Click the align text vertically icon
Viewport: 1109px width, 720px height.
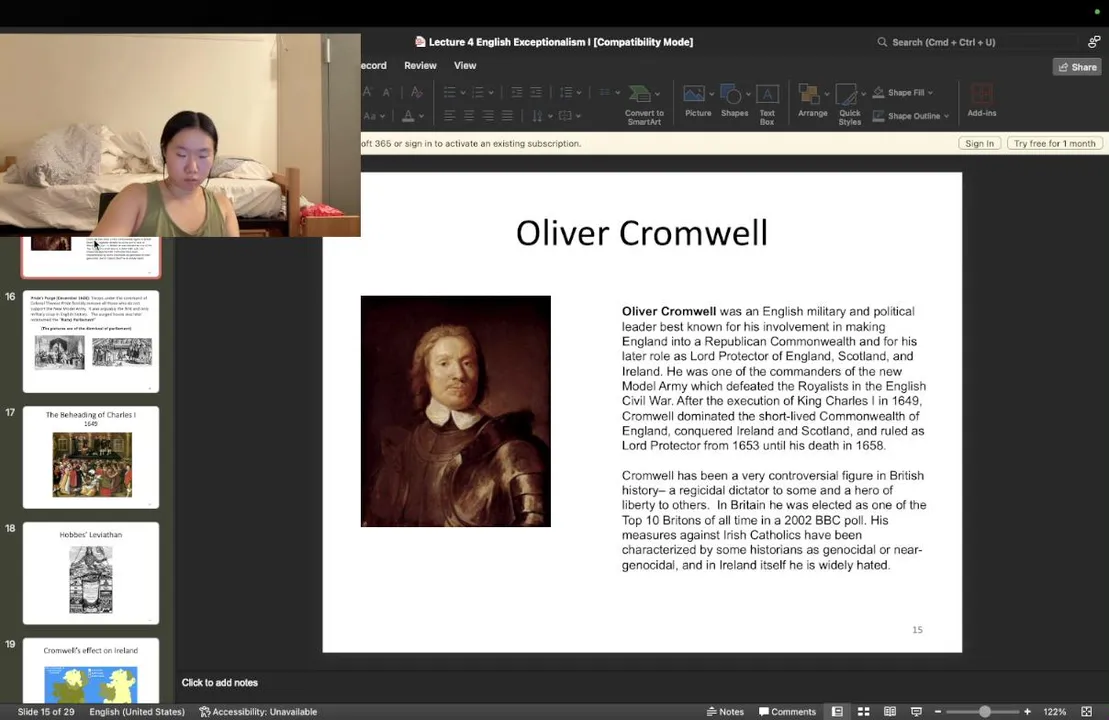[565, 116]
